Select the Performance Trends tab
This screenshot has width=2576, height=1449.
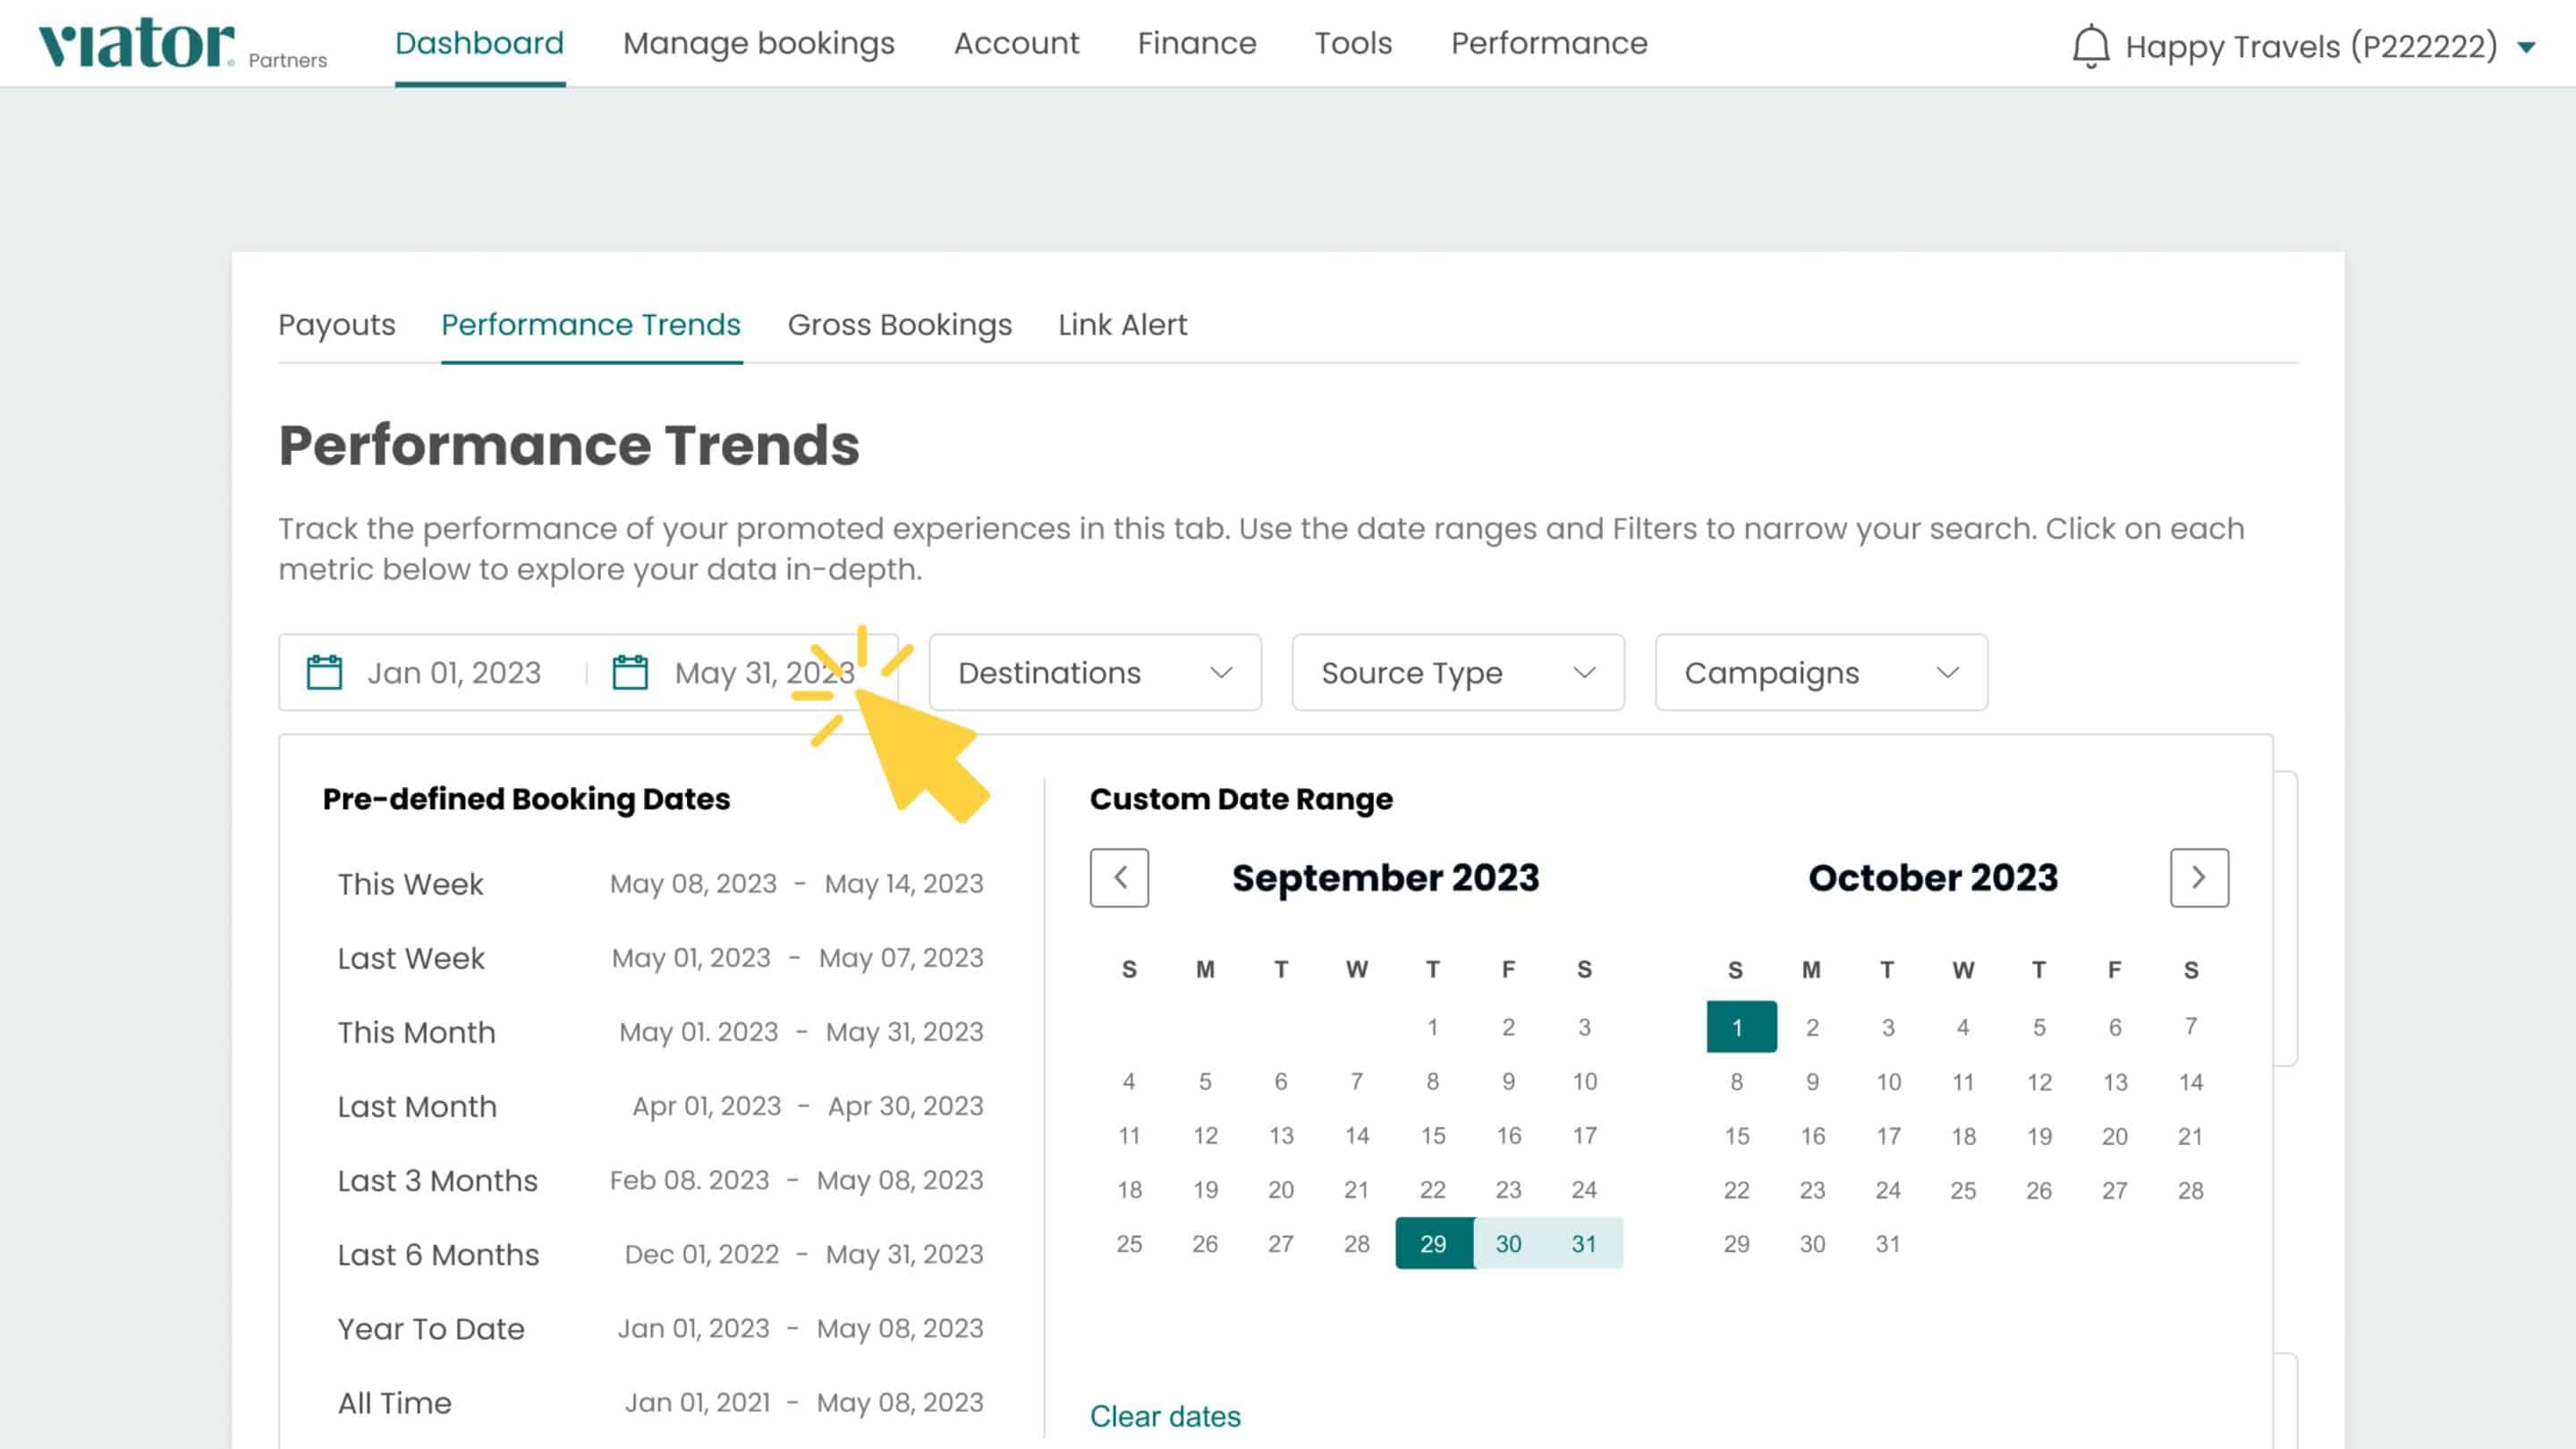tap(591, 325)
